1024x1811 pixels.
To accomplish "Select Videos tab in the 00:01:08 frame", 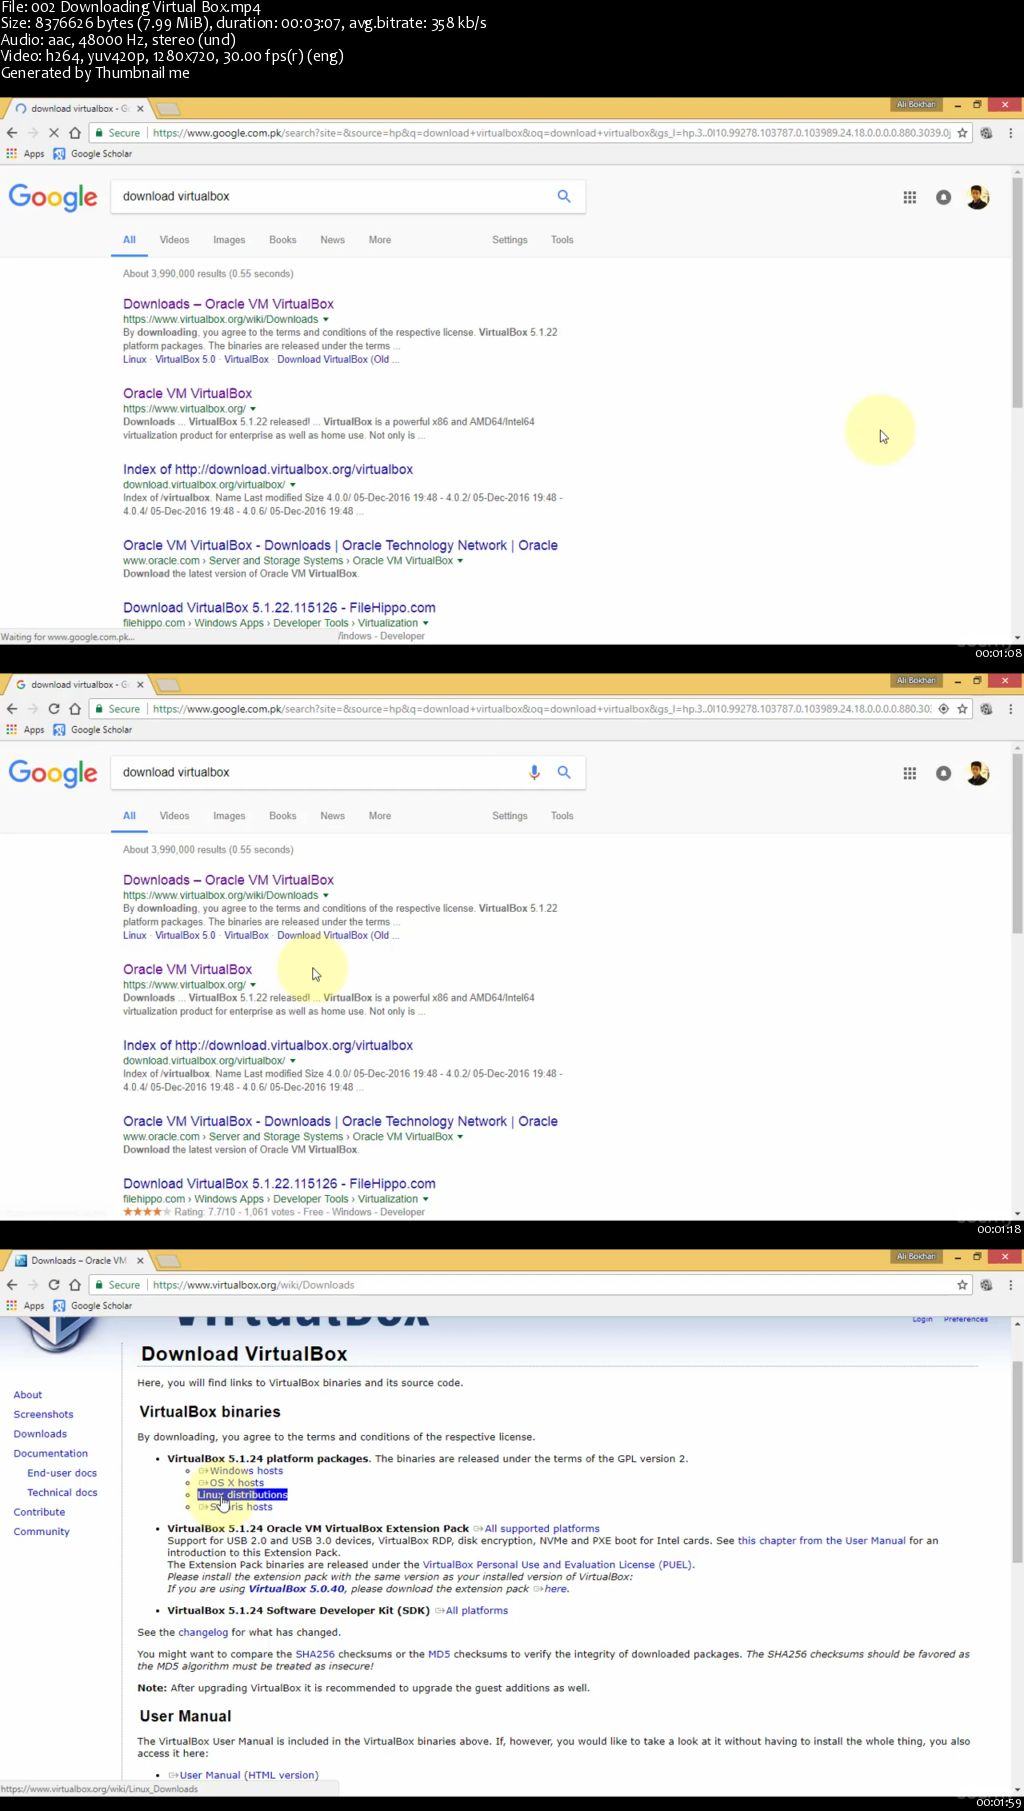I will 174,240.
